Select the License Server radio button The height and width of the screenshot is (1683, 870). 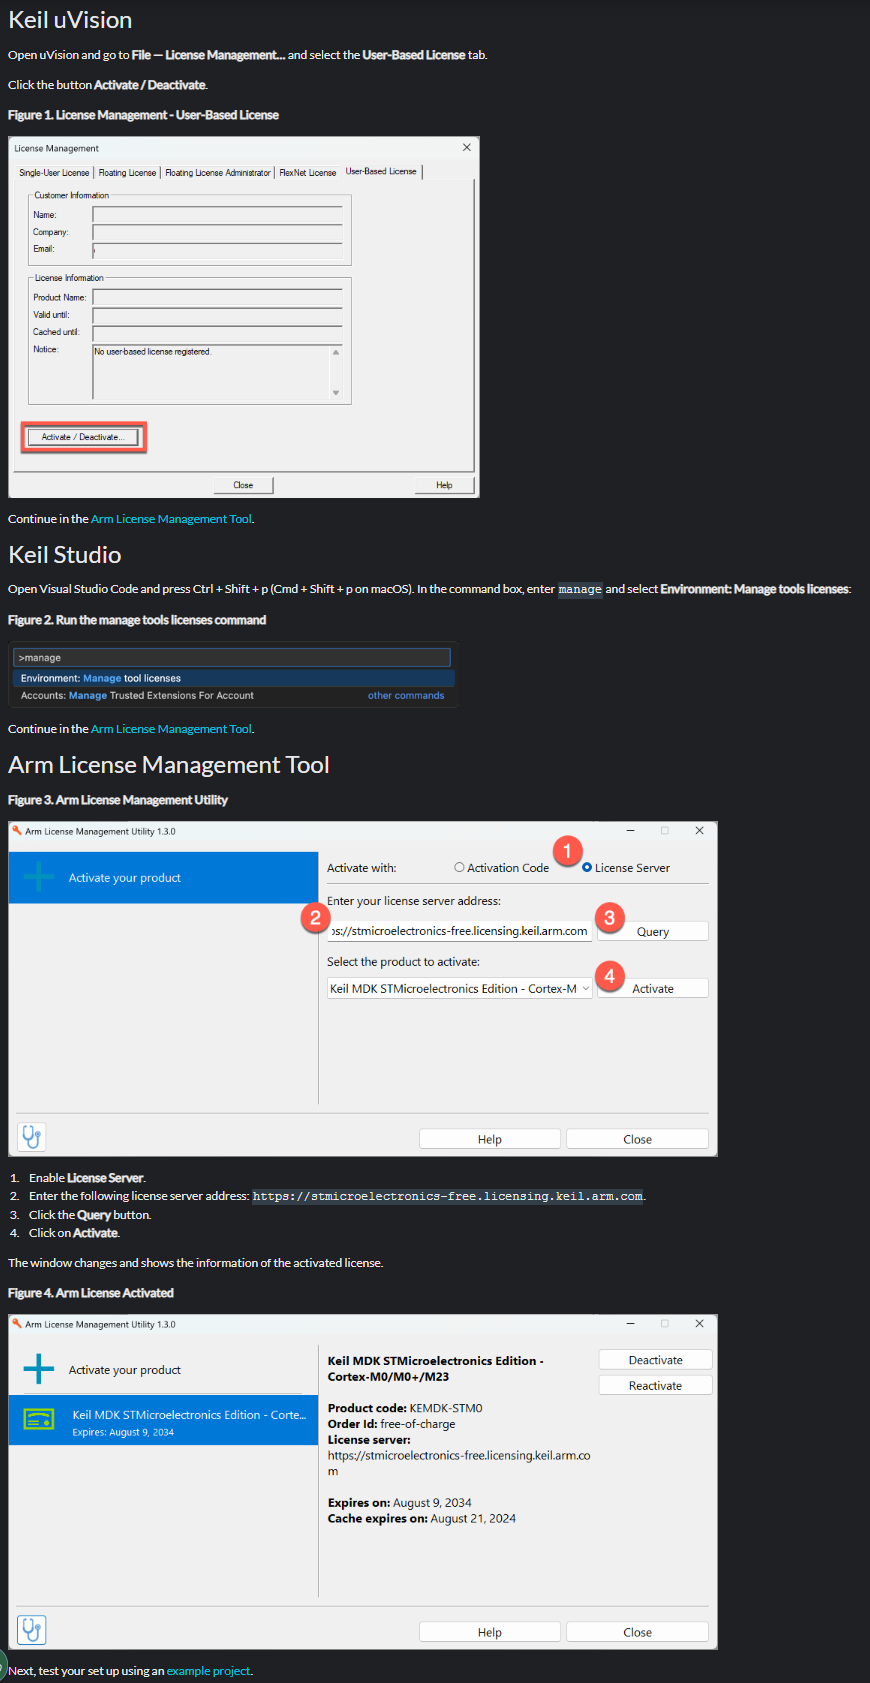coord(587,867)
